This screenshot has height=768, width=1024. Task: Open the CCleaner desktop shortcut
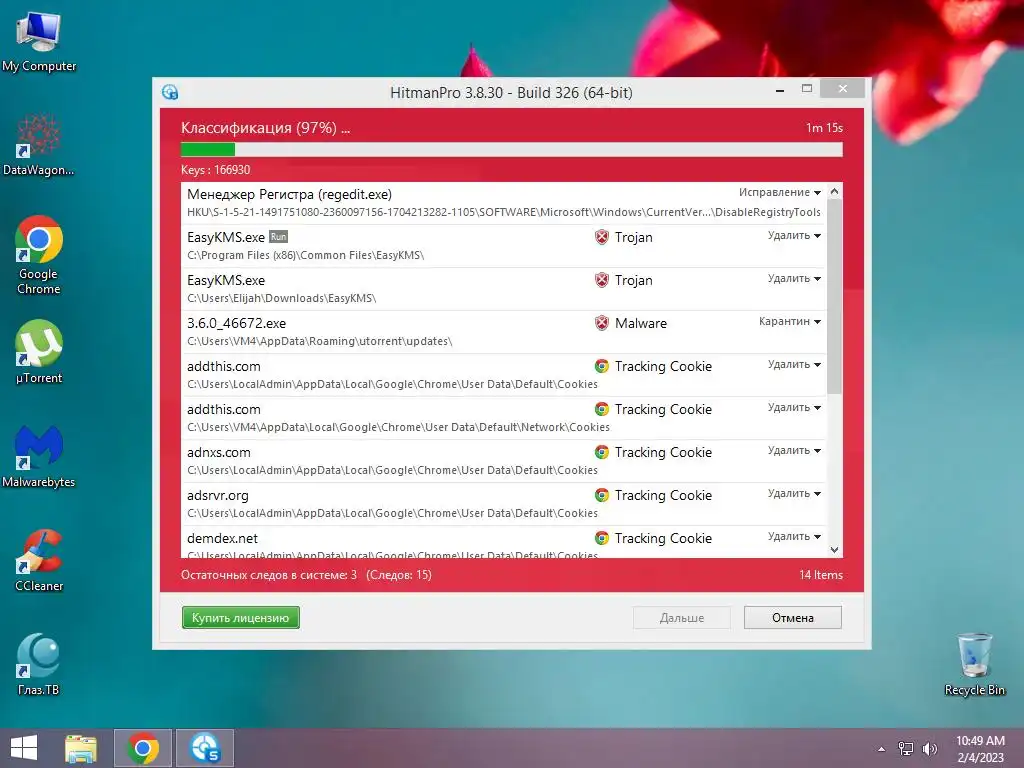click(x=39, y=560)
